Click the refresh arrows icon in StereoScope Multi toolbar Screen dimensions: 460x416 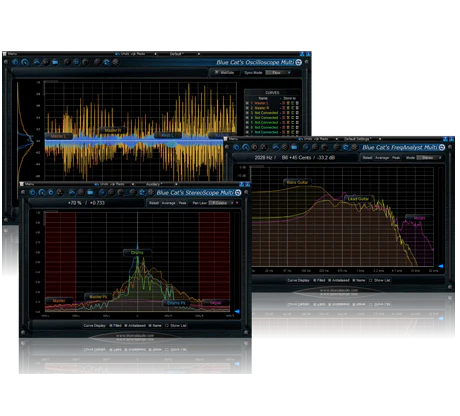point(142,192)
